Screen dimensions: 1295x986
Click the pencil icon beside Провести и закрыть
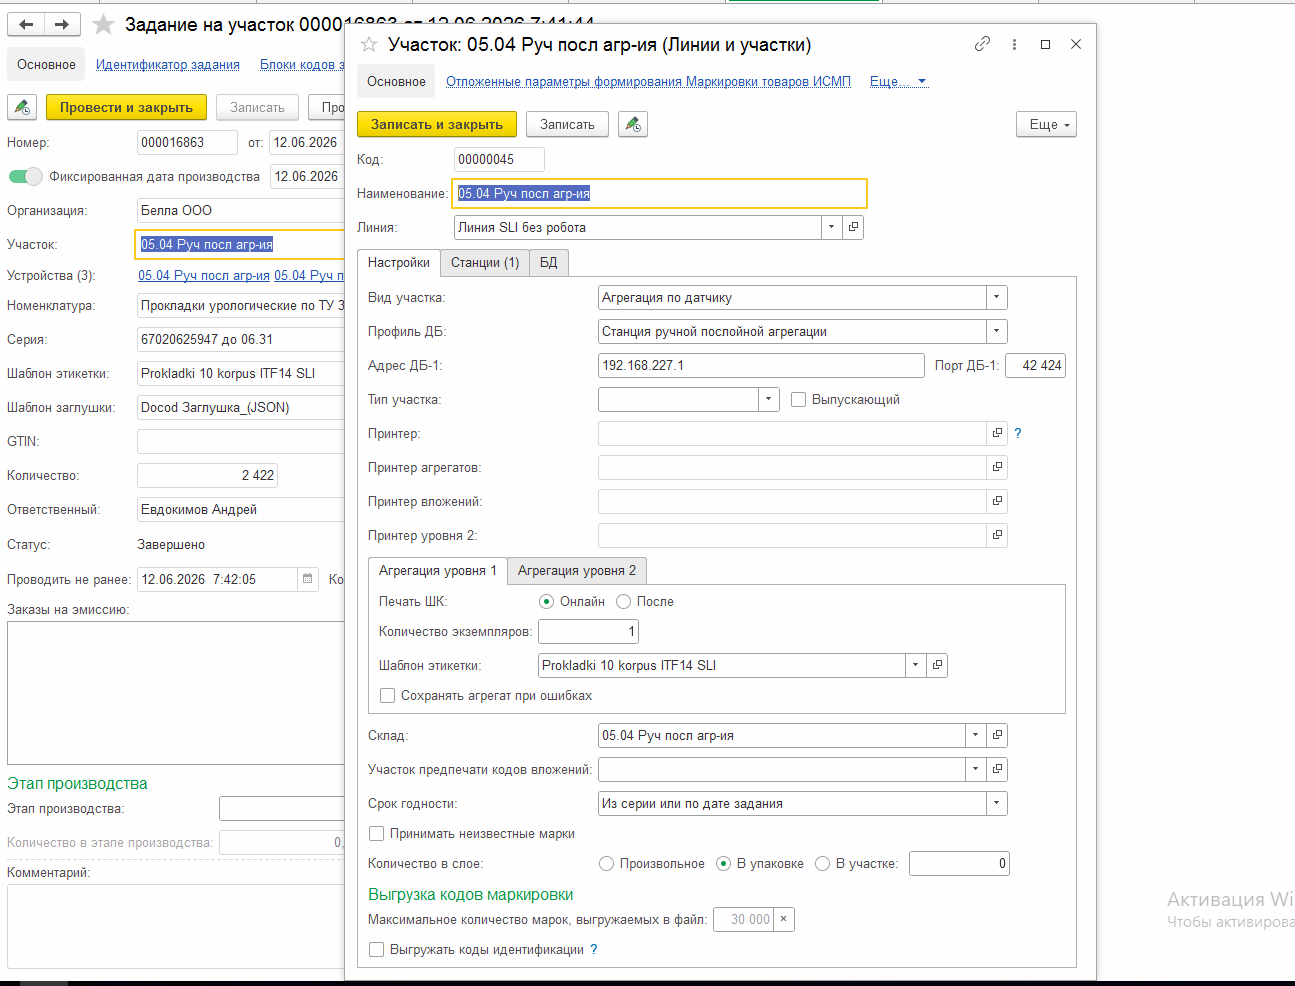coord(22,107)
